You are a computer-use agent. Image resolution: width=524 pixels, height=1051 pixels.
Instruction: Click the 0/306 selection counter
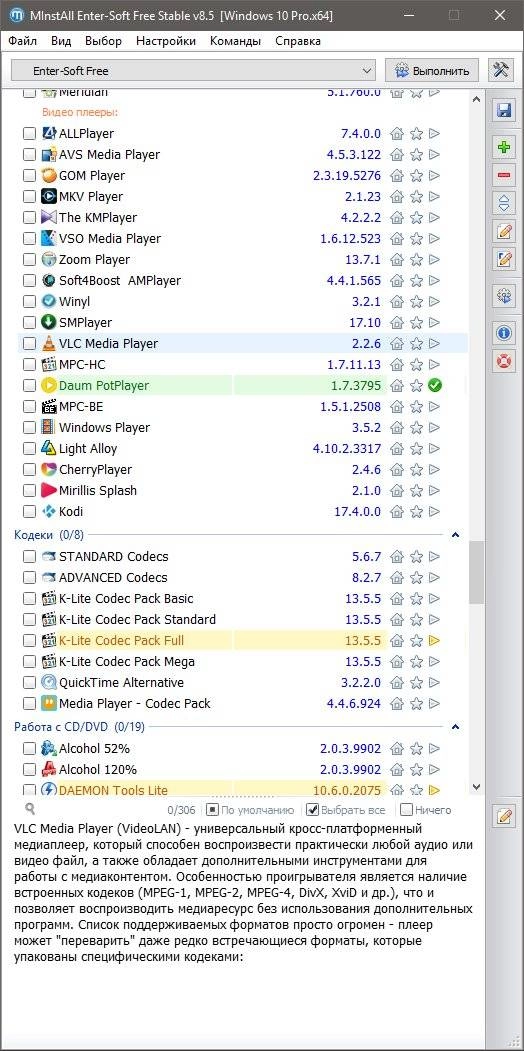(180, 810)
